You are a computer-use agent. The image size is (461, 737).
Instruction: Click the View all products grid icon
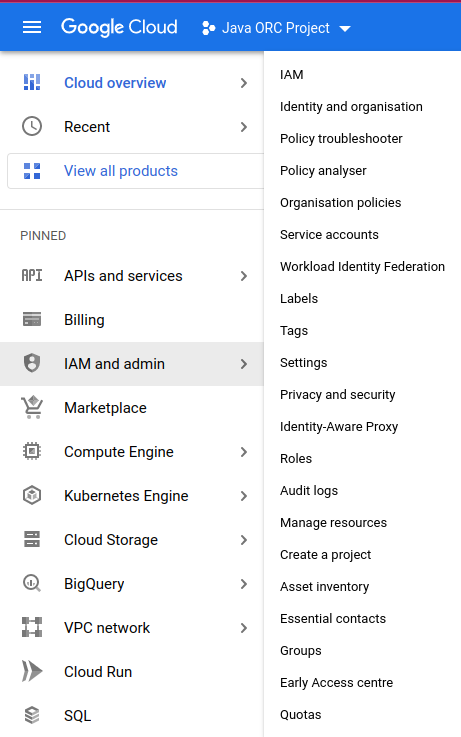click(32, 171)
